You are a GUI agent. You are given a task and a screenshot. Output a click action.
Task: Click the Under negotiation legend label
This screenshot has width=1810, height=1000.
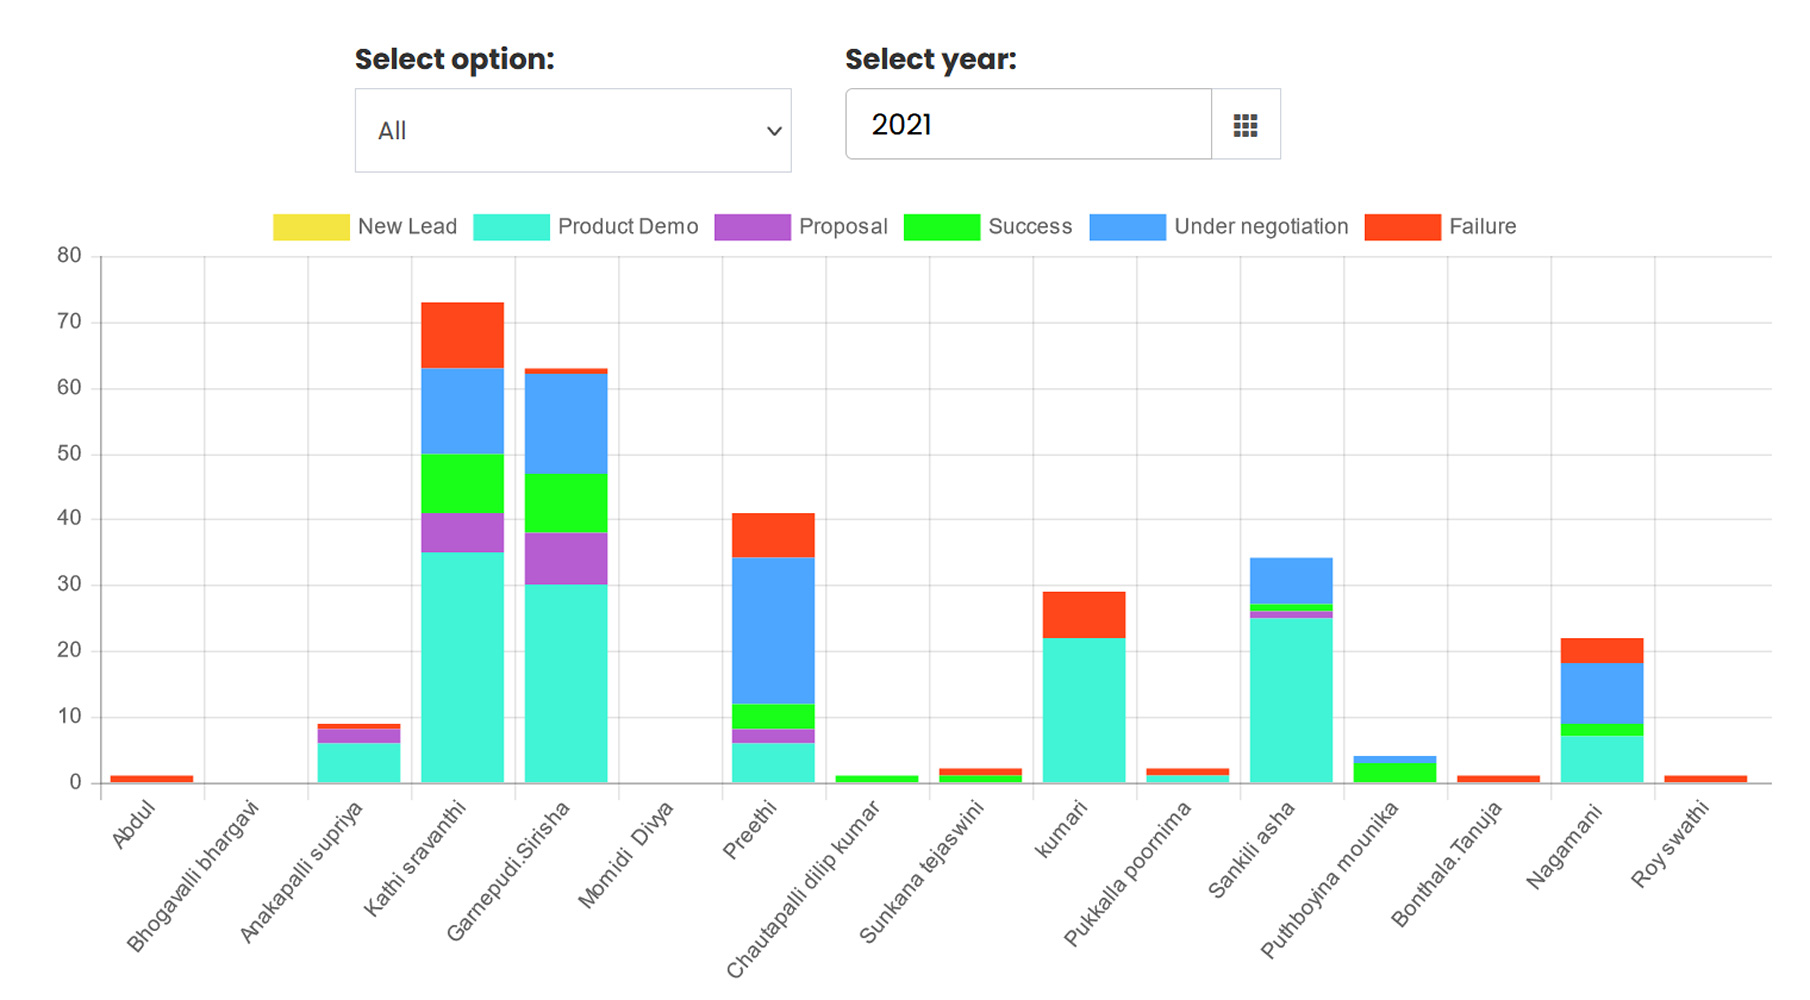point(1261,227)
